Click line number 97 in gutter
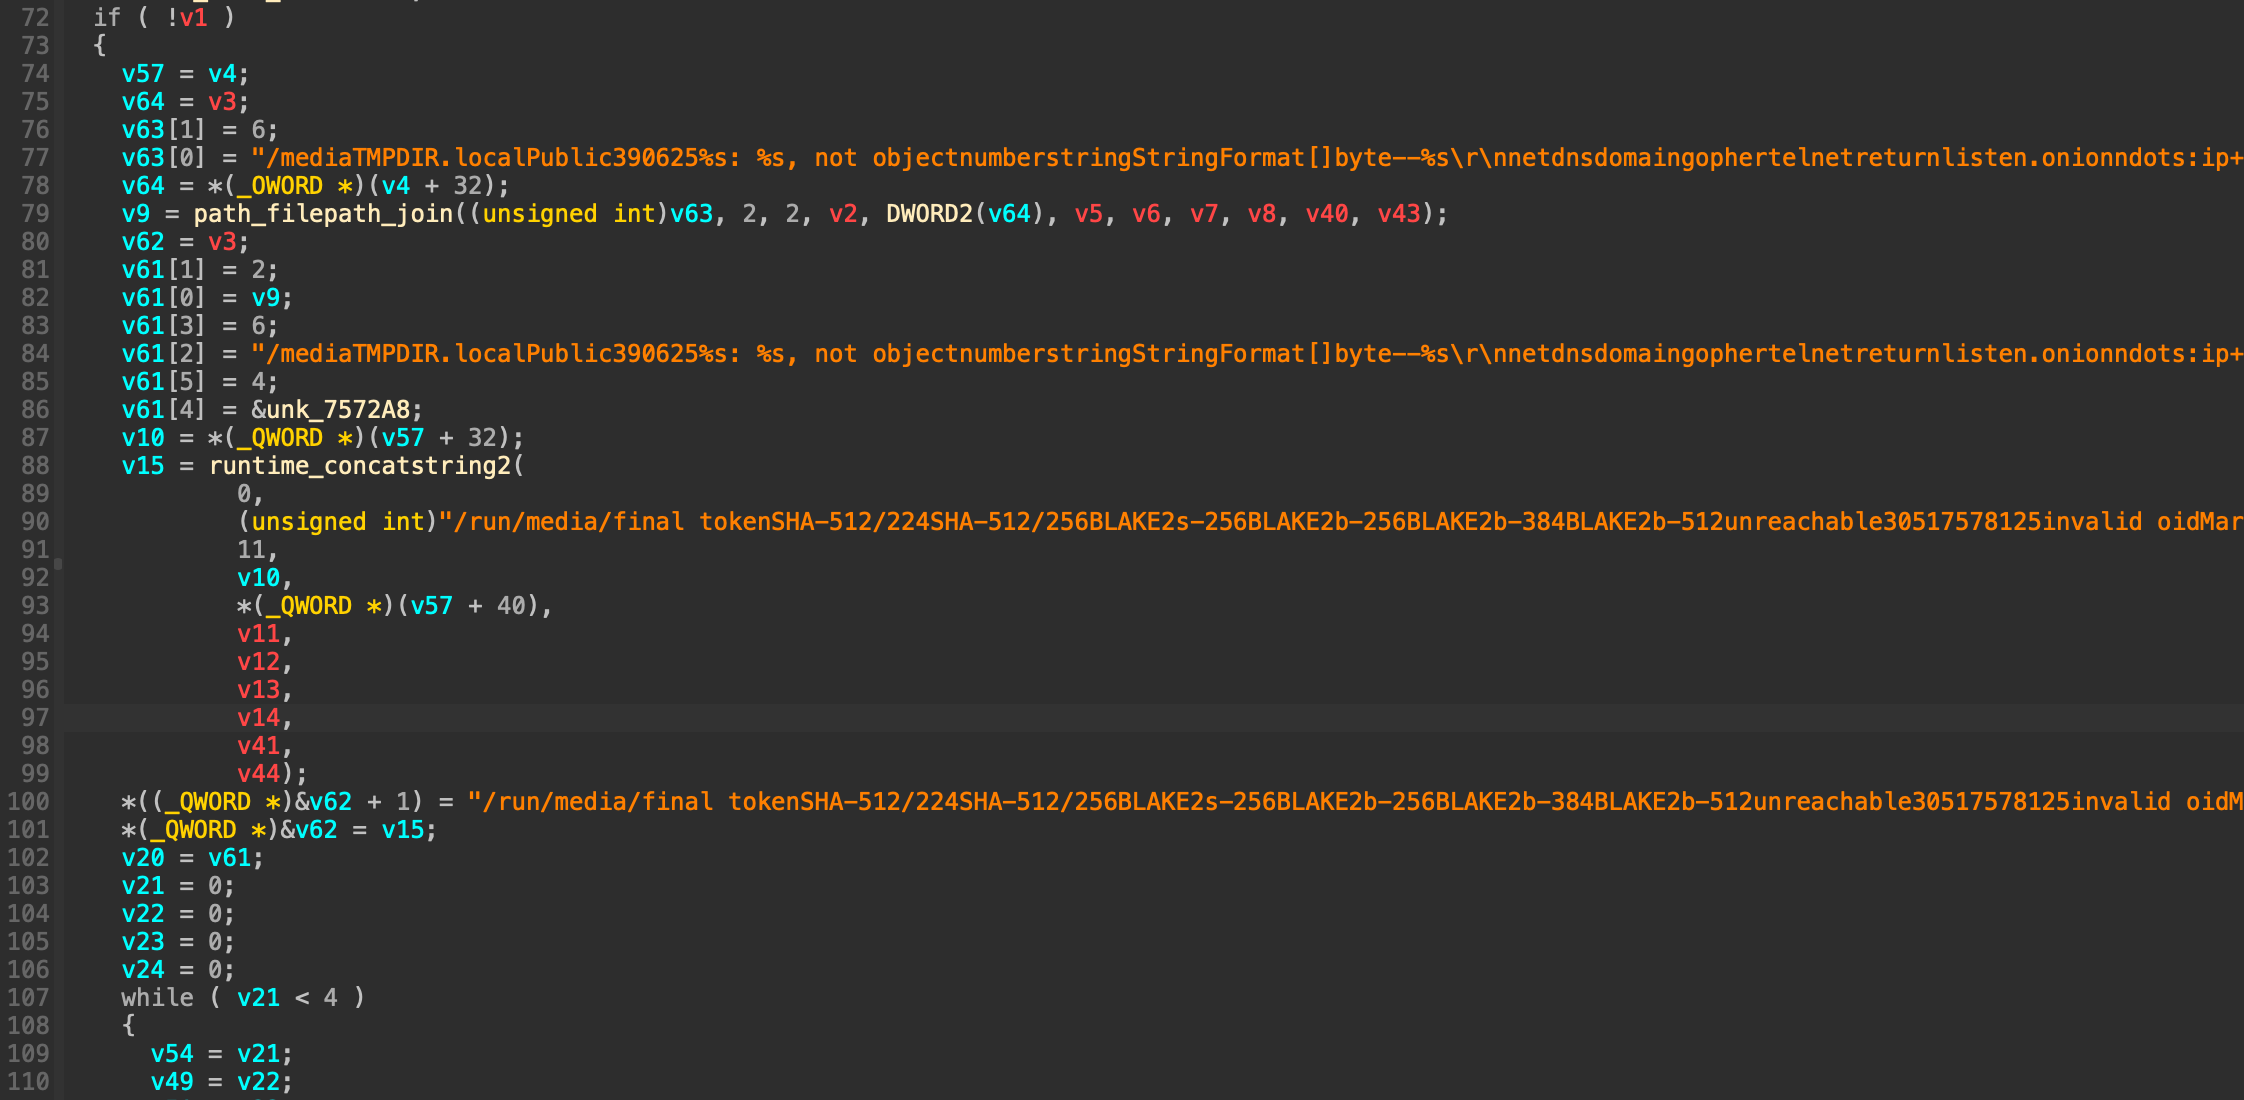This screenshot has width=2244, height=1100. (x=34, y=718)
